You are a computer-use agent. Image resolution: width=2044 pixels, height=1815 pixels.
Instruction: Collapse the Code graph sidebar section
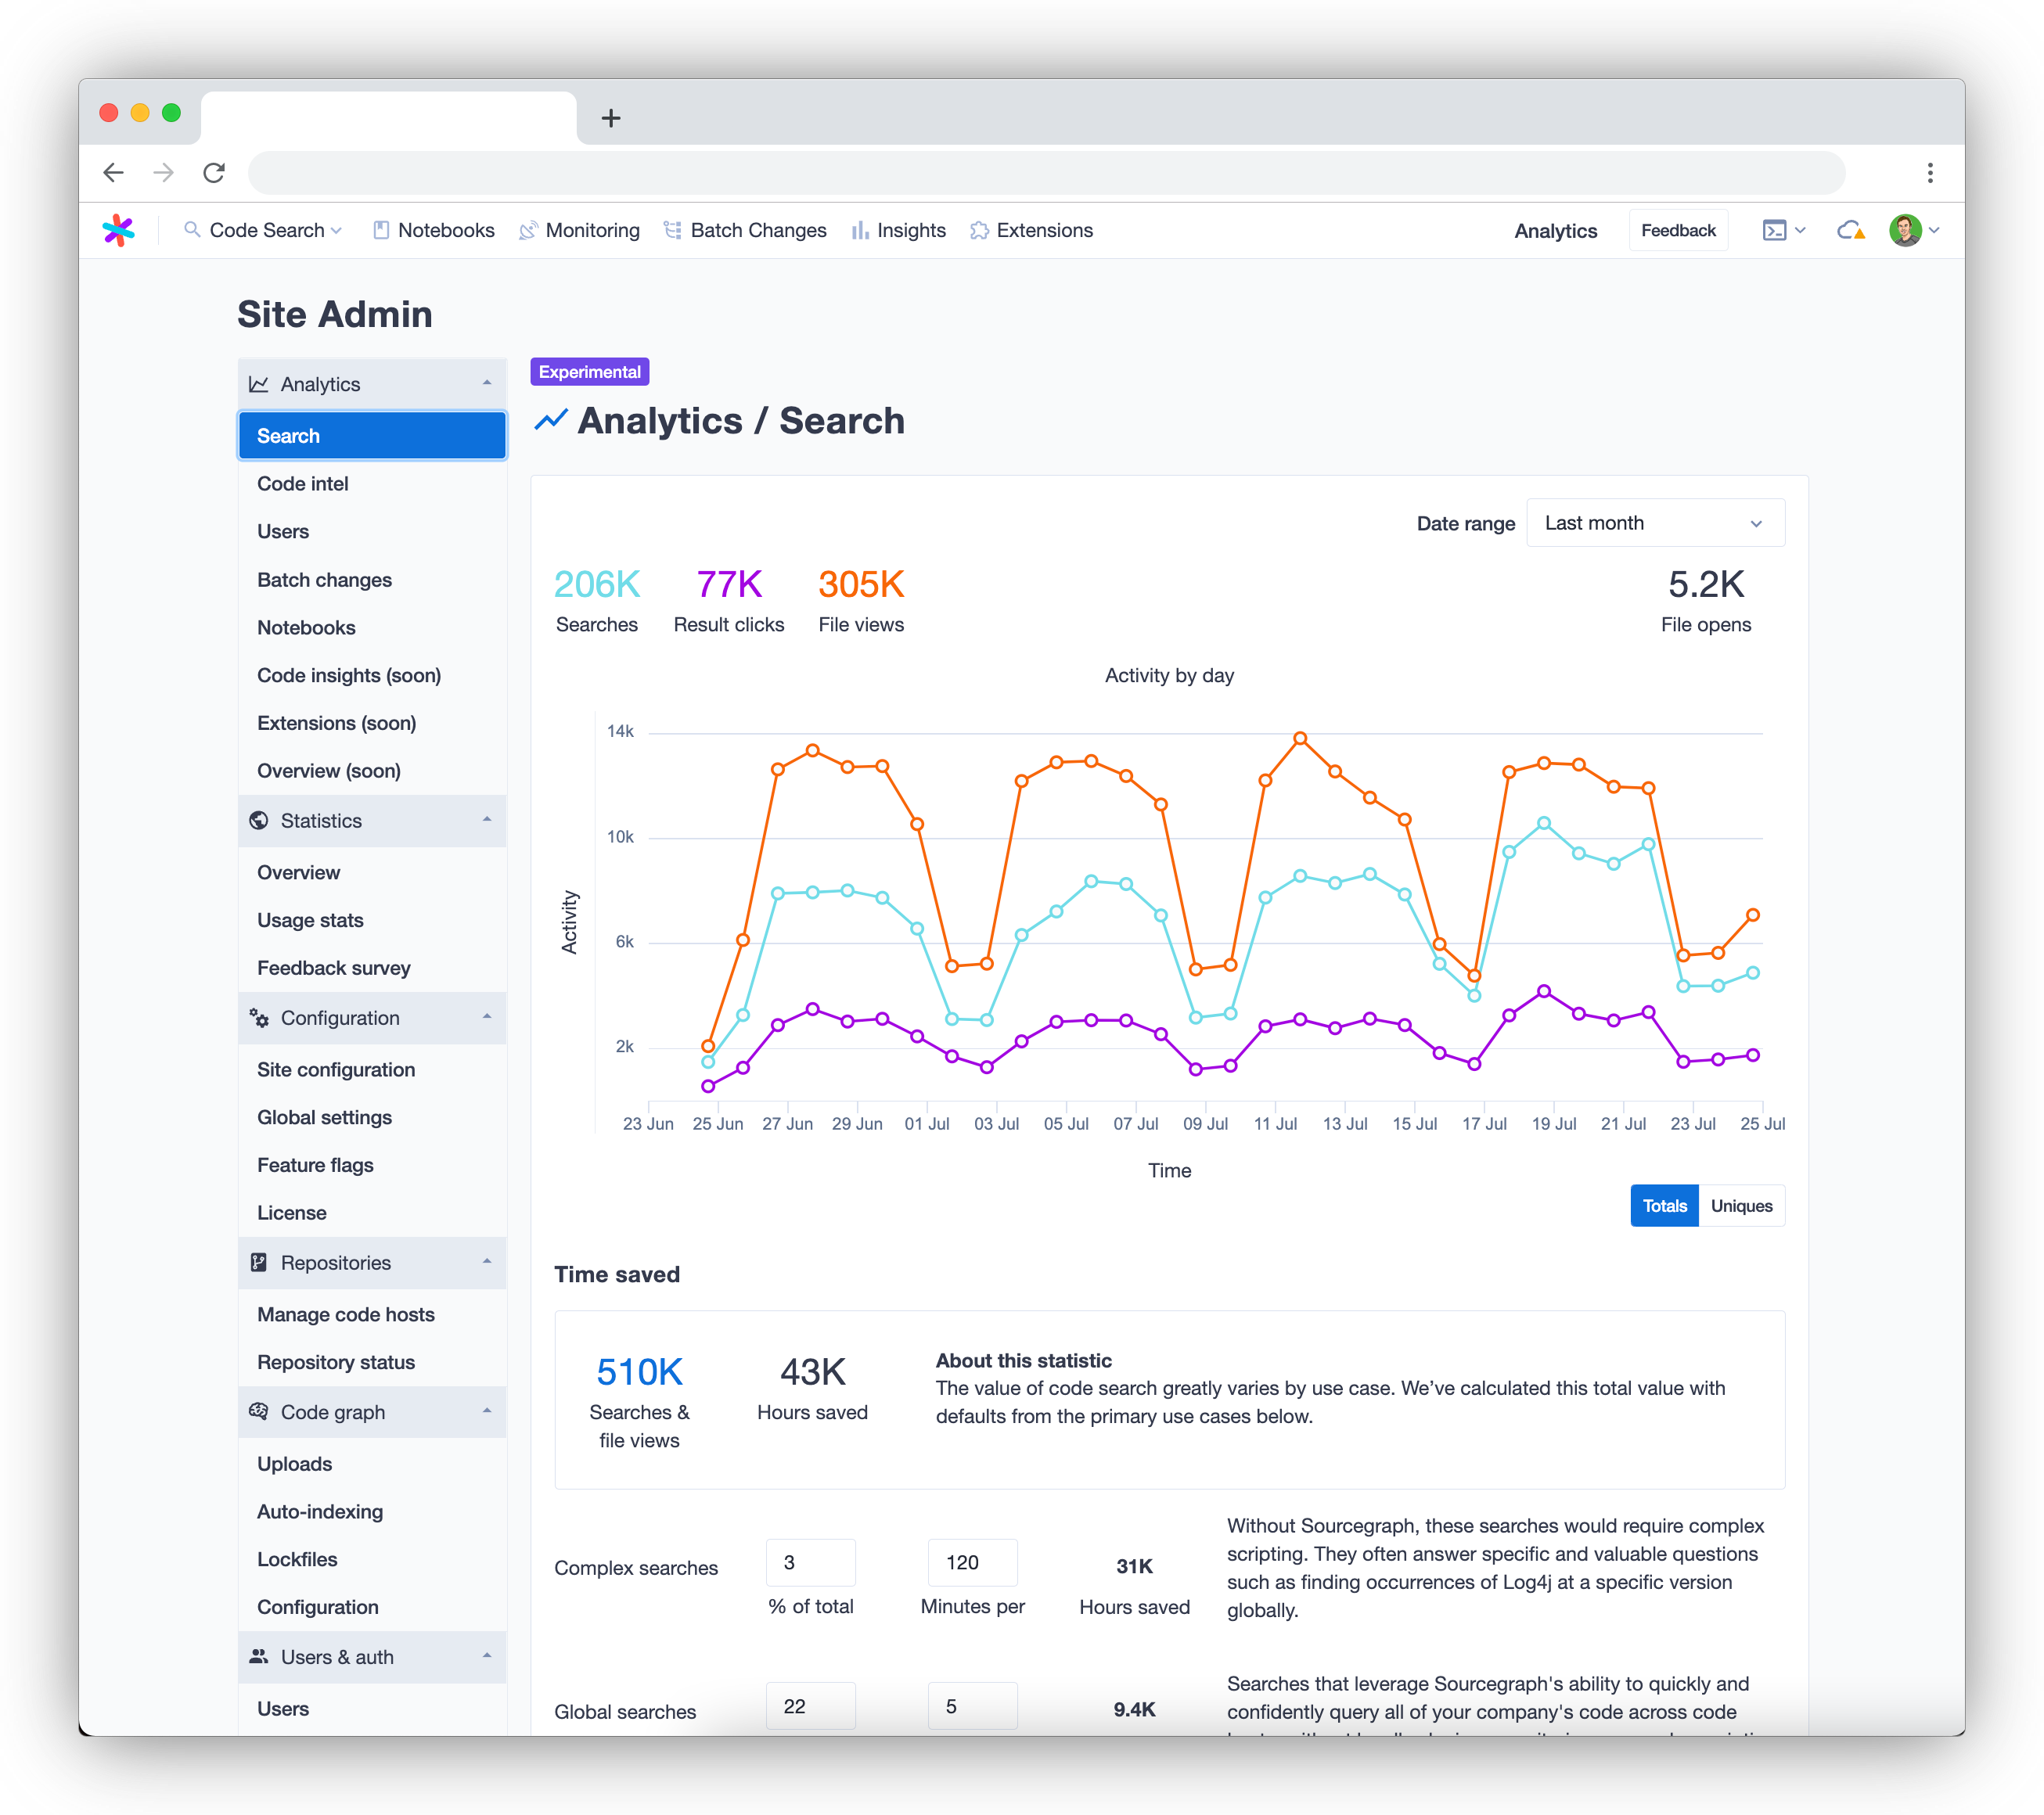point(486,1412)
